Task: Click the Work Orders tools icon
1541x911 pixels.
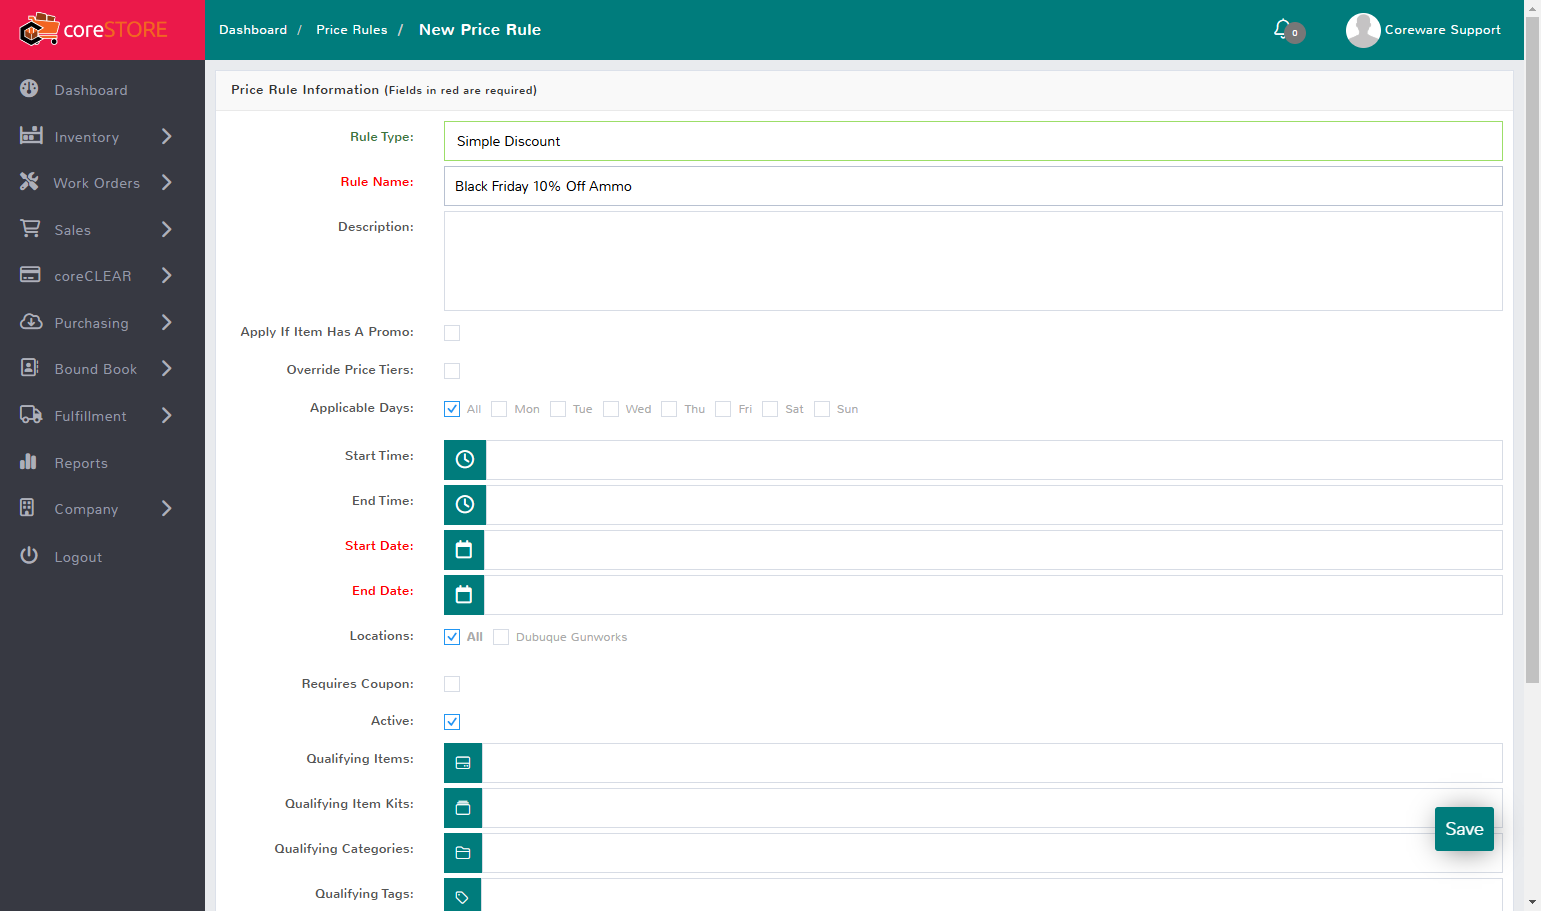Action: click(x=30, y=182)
